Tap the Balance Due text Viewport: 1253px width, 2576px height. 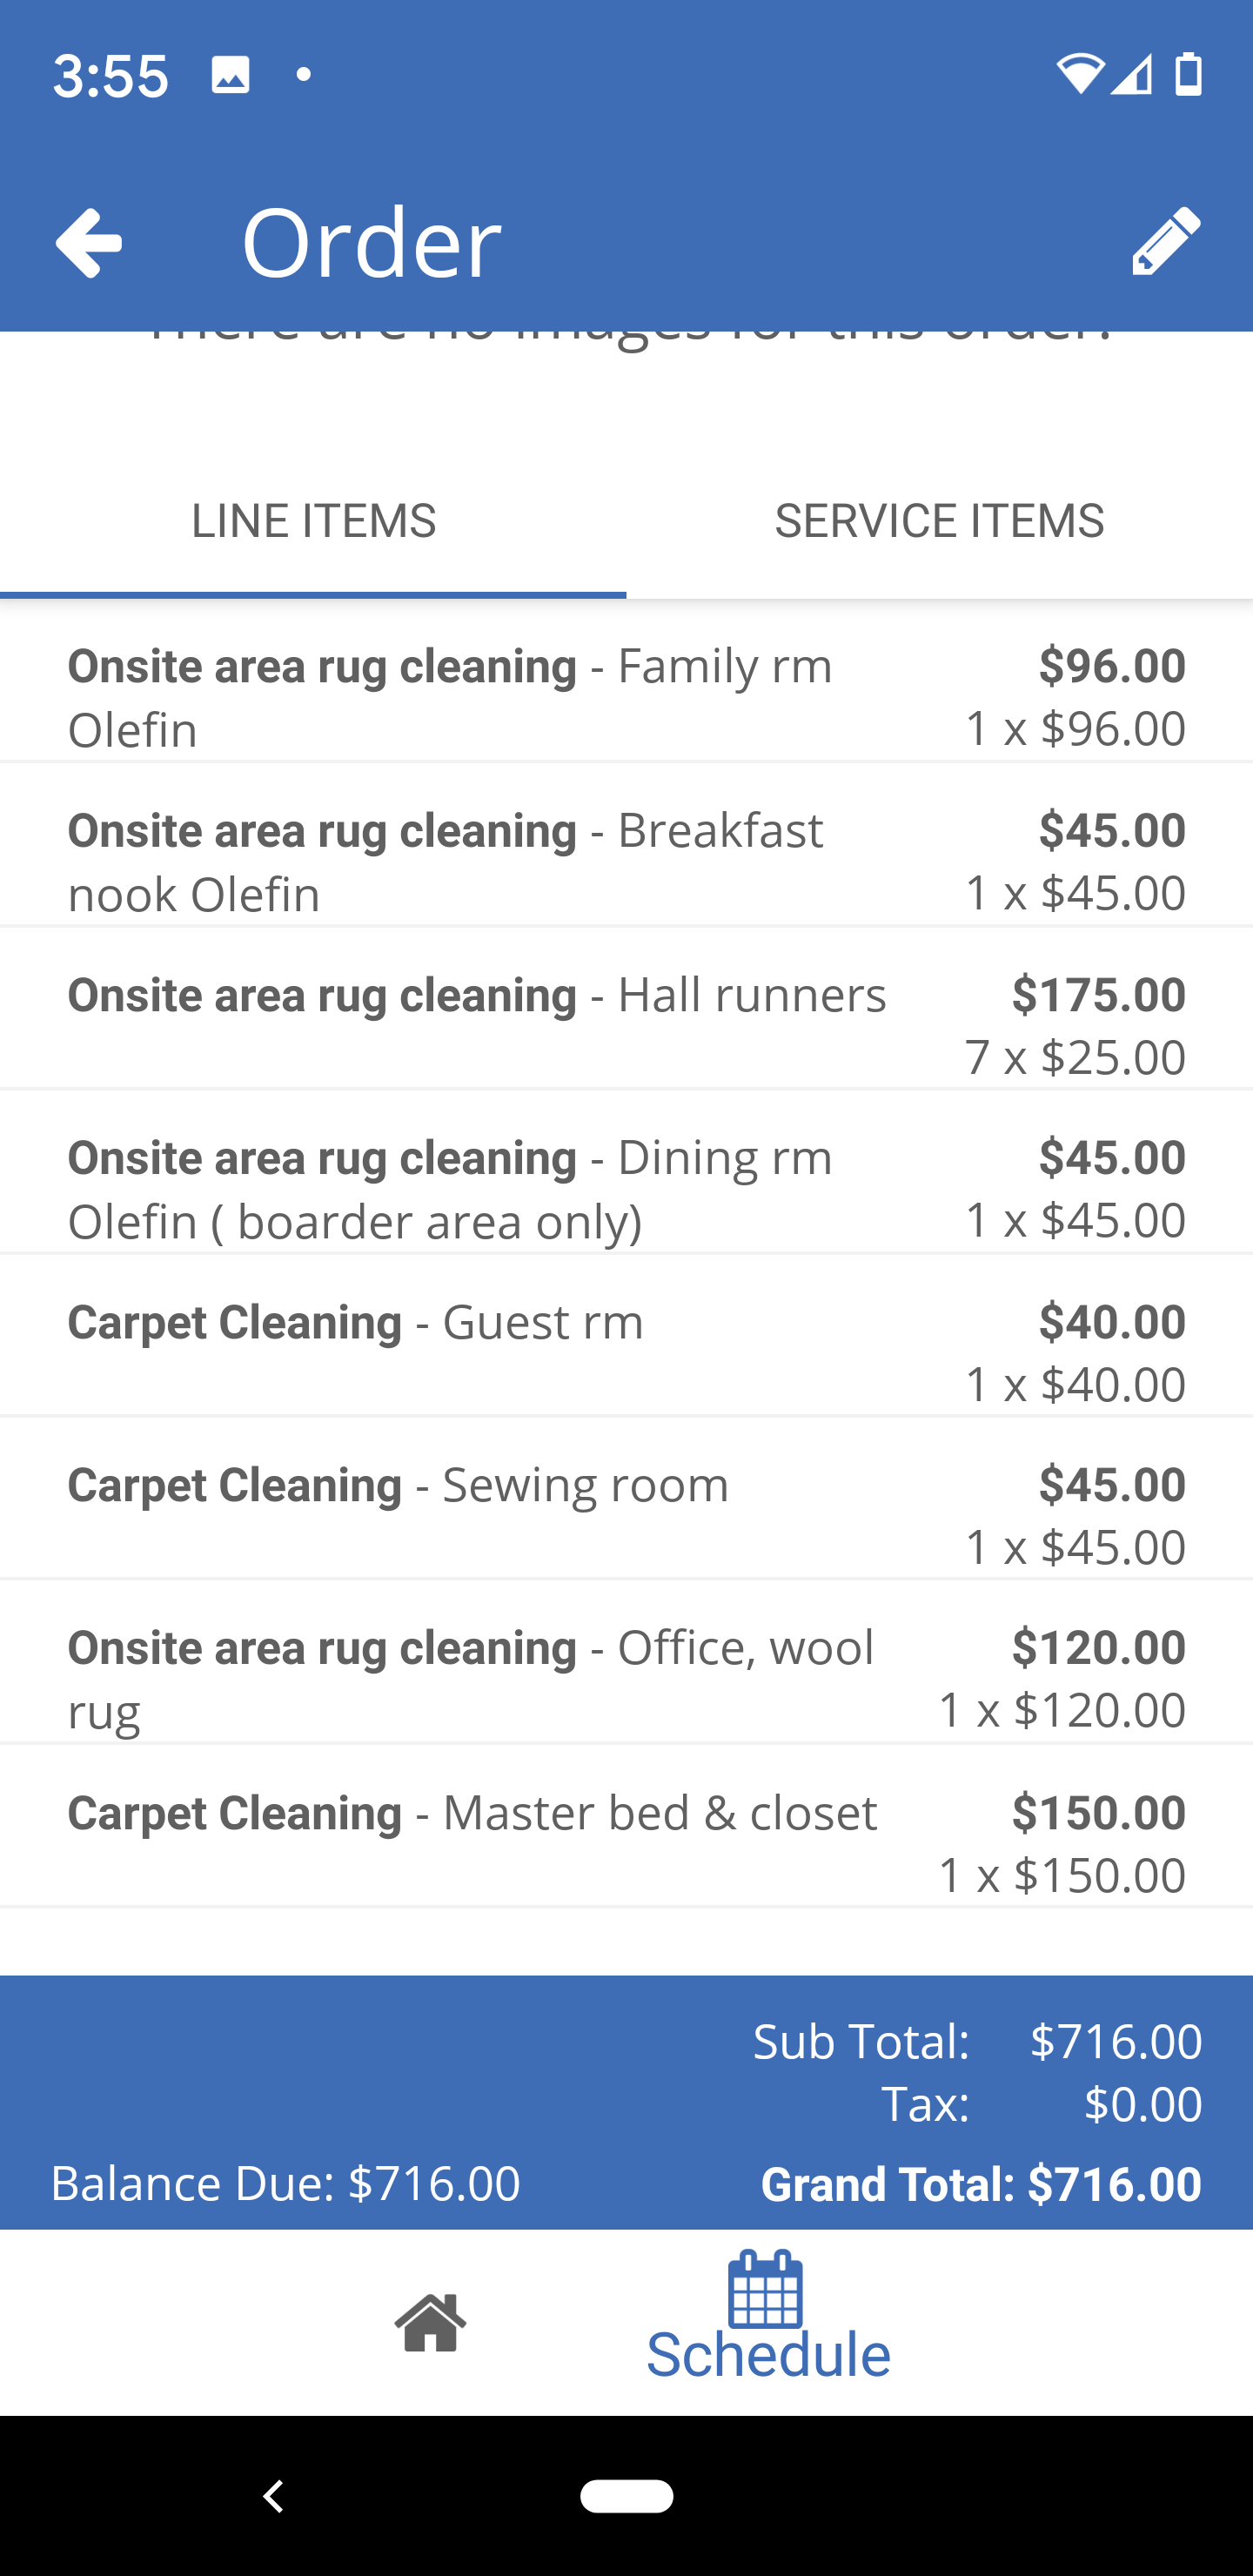285,2183
